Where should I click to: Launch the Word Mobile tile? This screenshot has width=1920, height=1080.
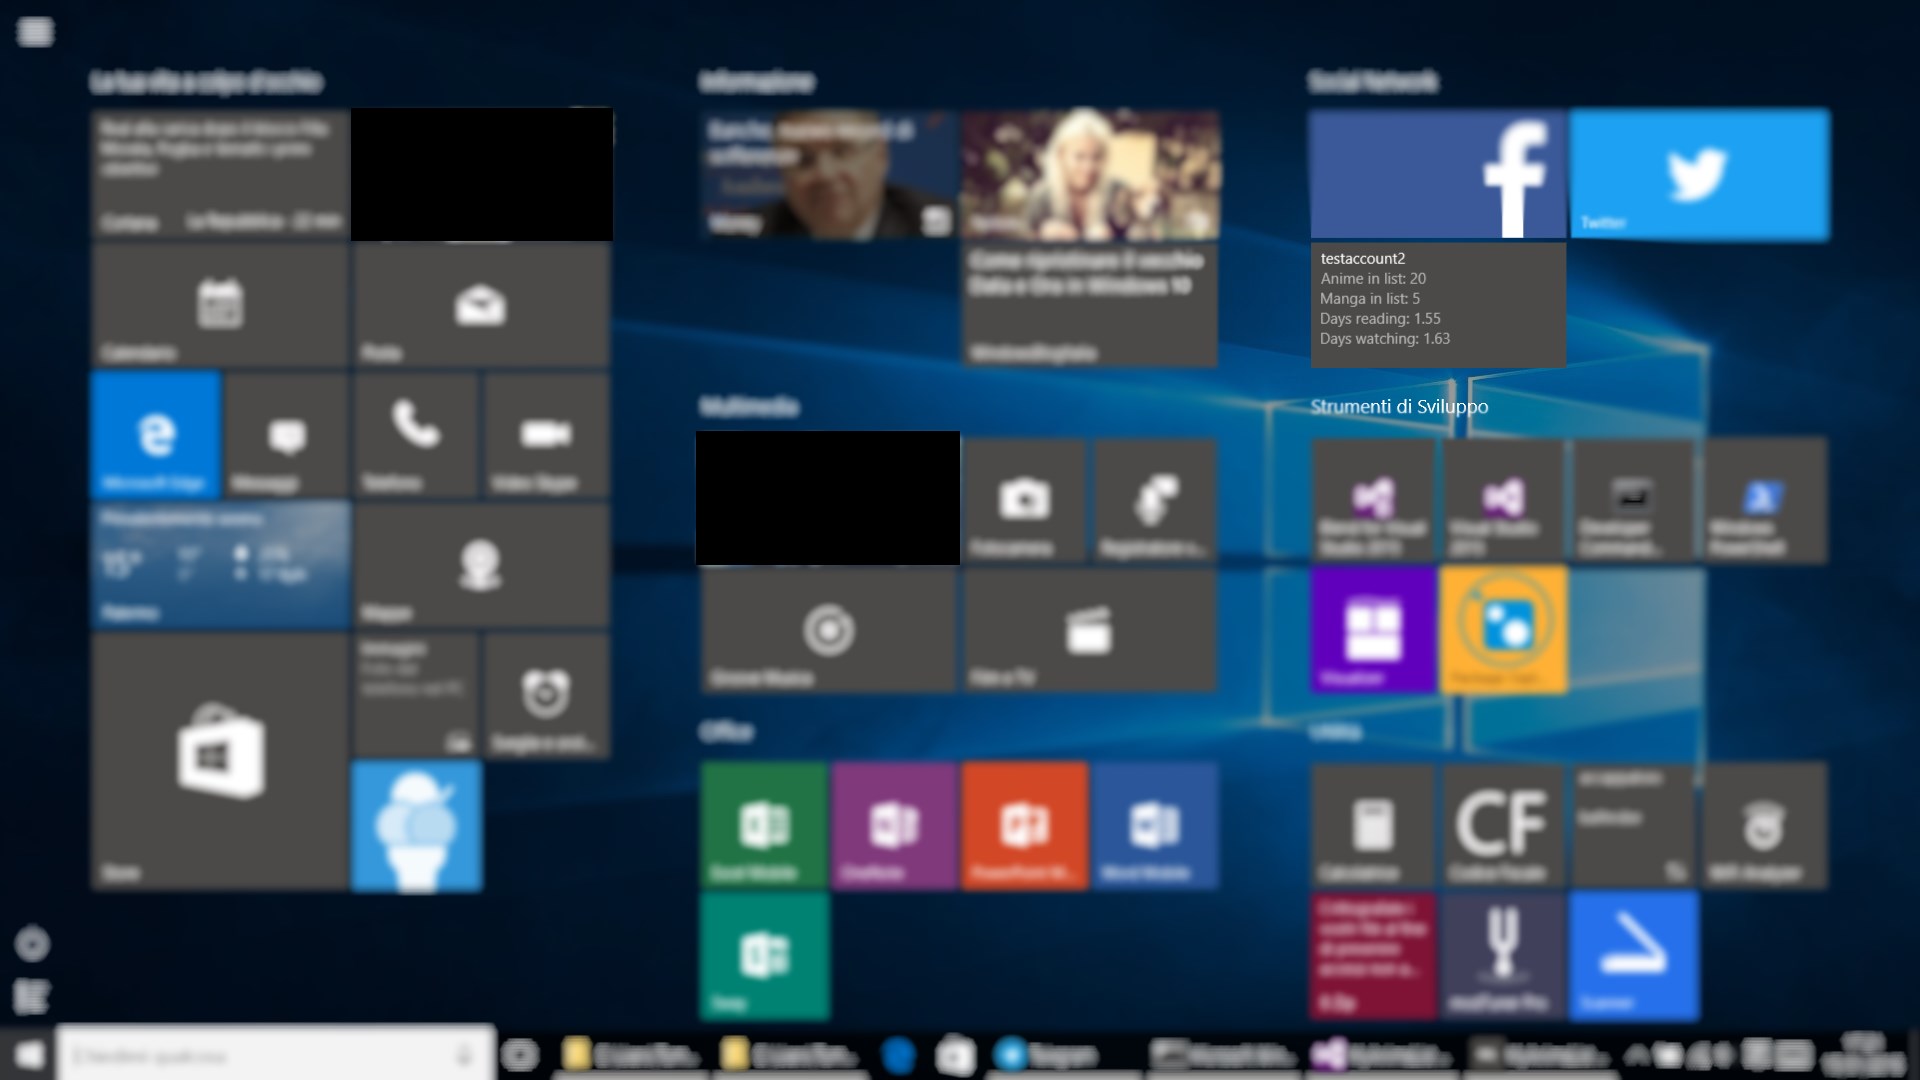click(x=1155, y=825)
